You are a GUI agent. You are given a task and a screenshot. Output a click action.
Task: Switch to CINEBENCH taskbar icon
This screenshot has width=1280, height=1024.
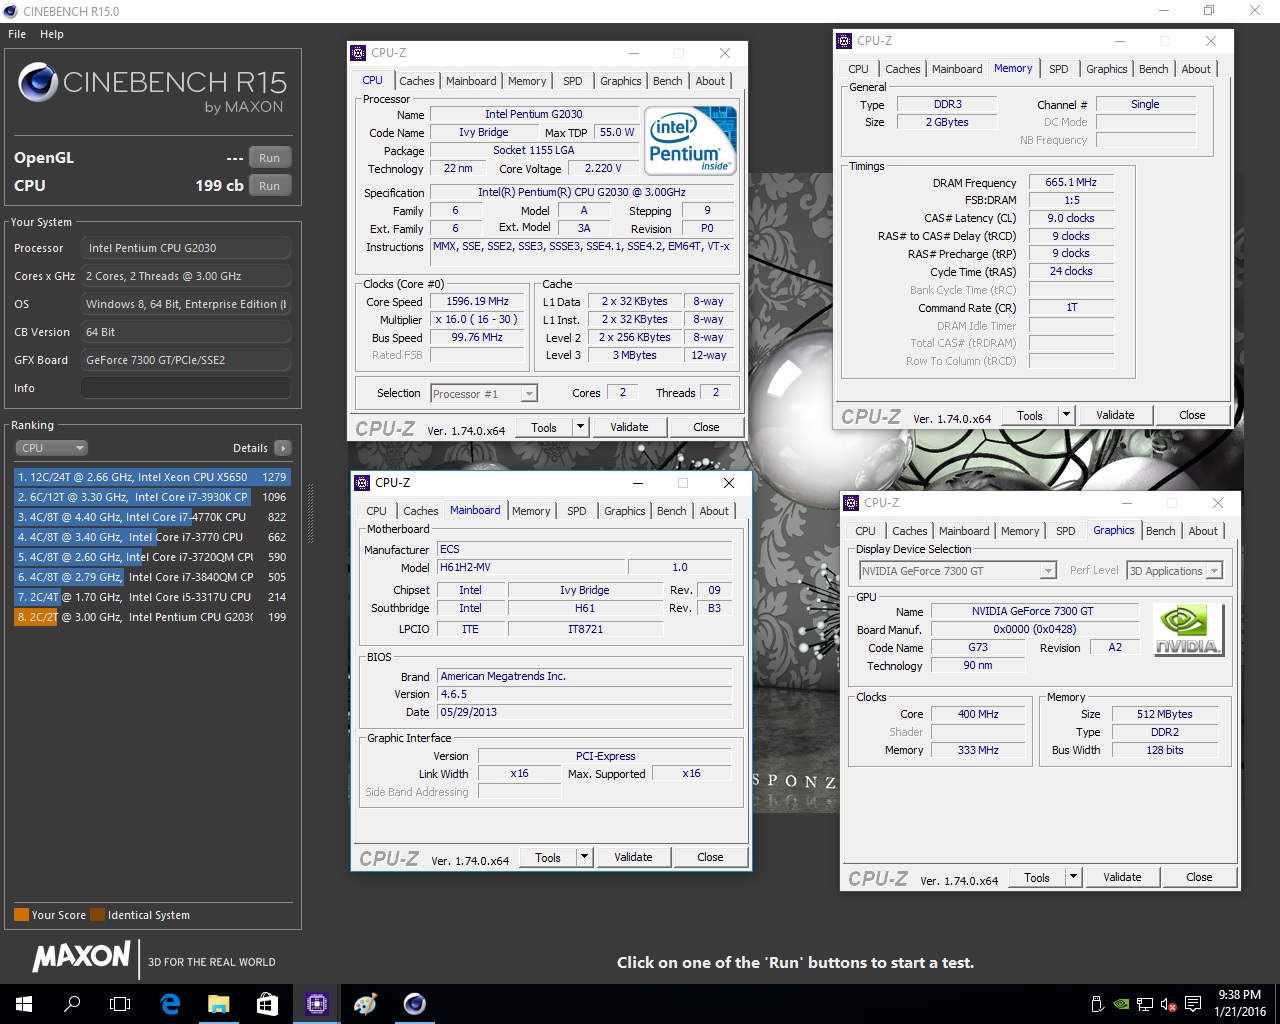pos(414,1004)
